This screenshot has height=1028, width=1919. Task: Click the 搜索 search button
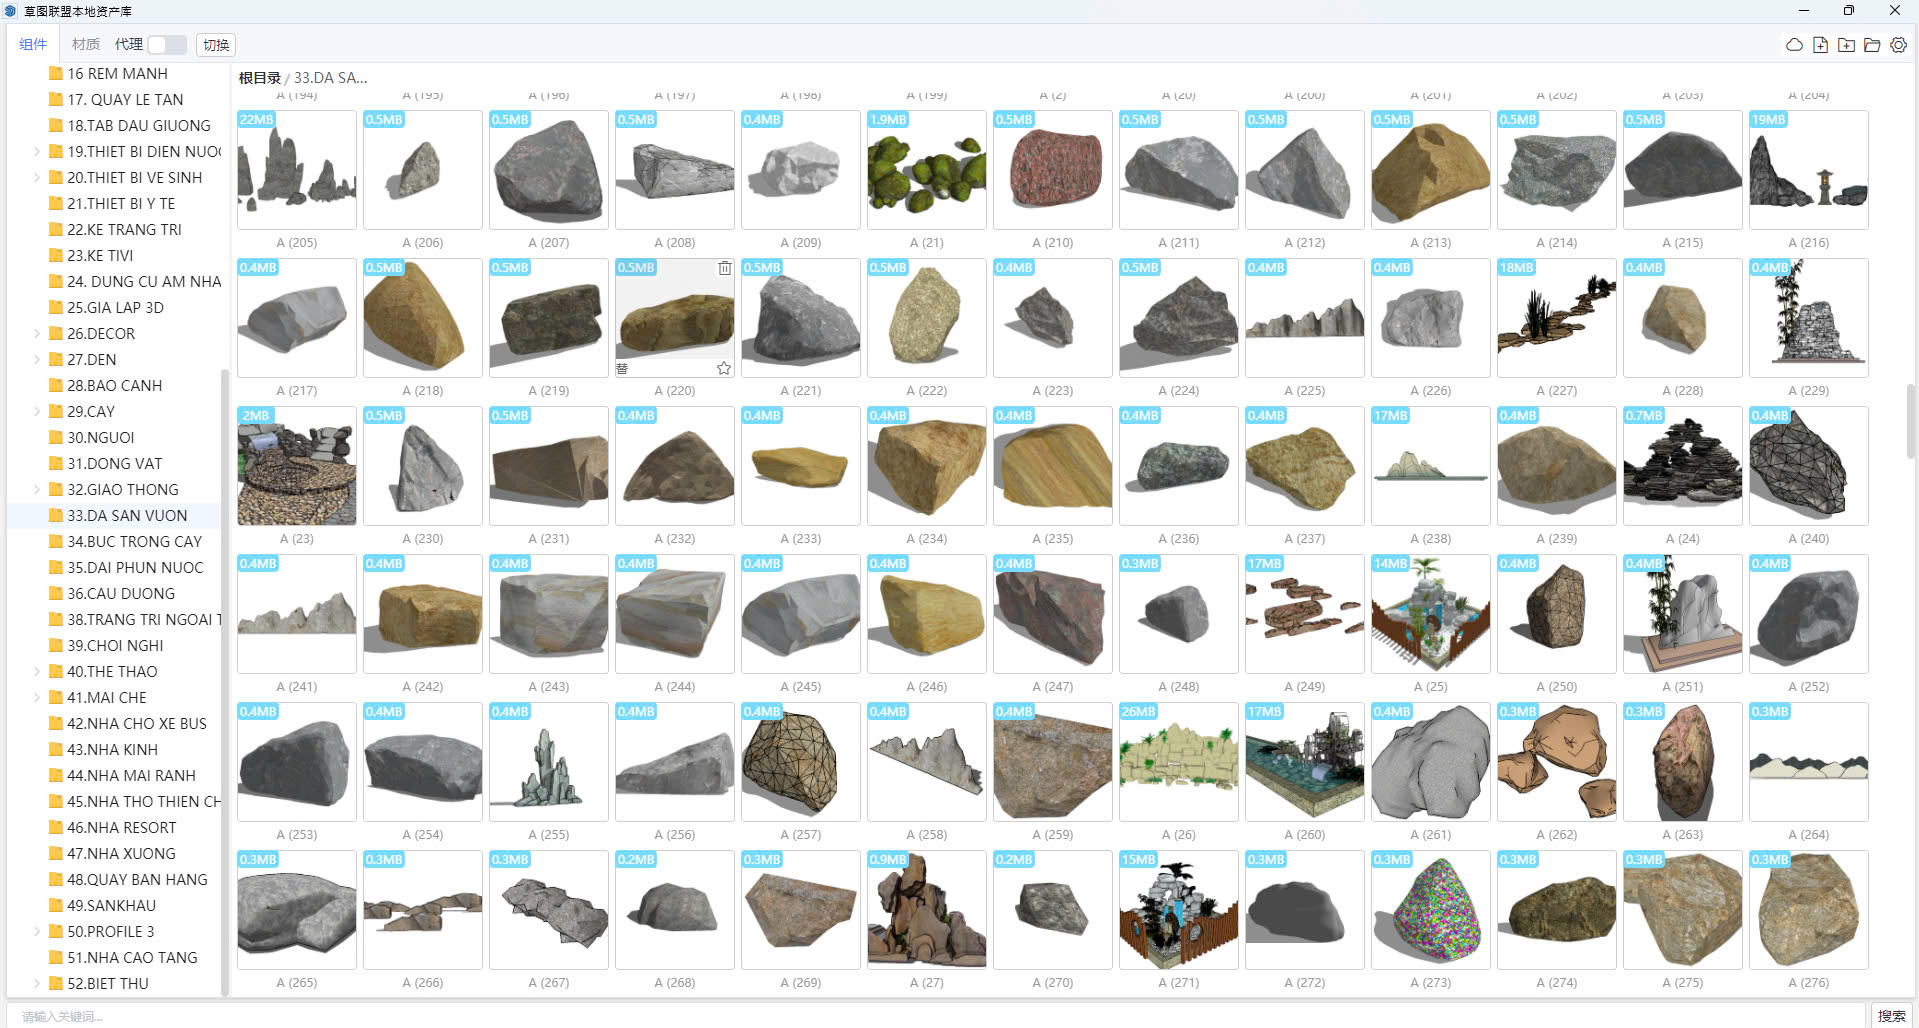coord(1891,1016)
